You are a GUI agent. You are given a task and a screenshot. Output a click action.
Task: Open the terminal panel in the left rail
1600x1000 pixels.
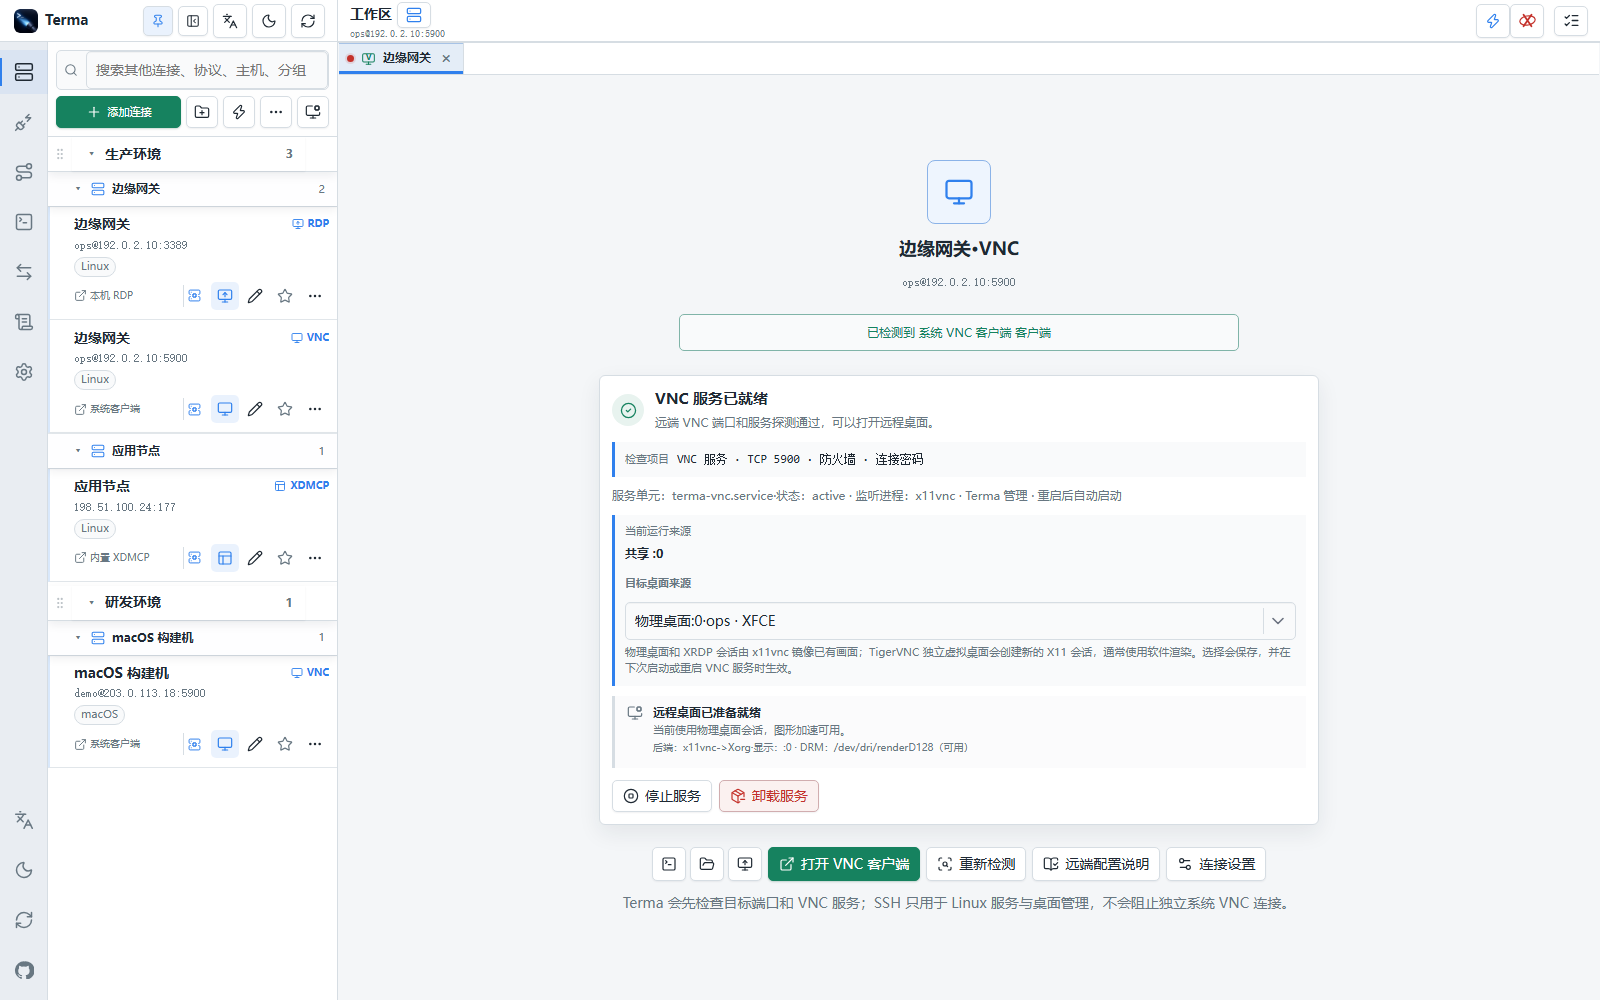(x=24, y=222)
